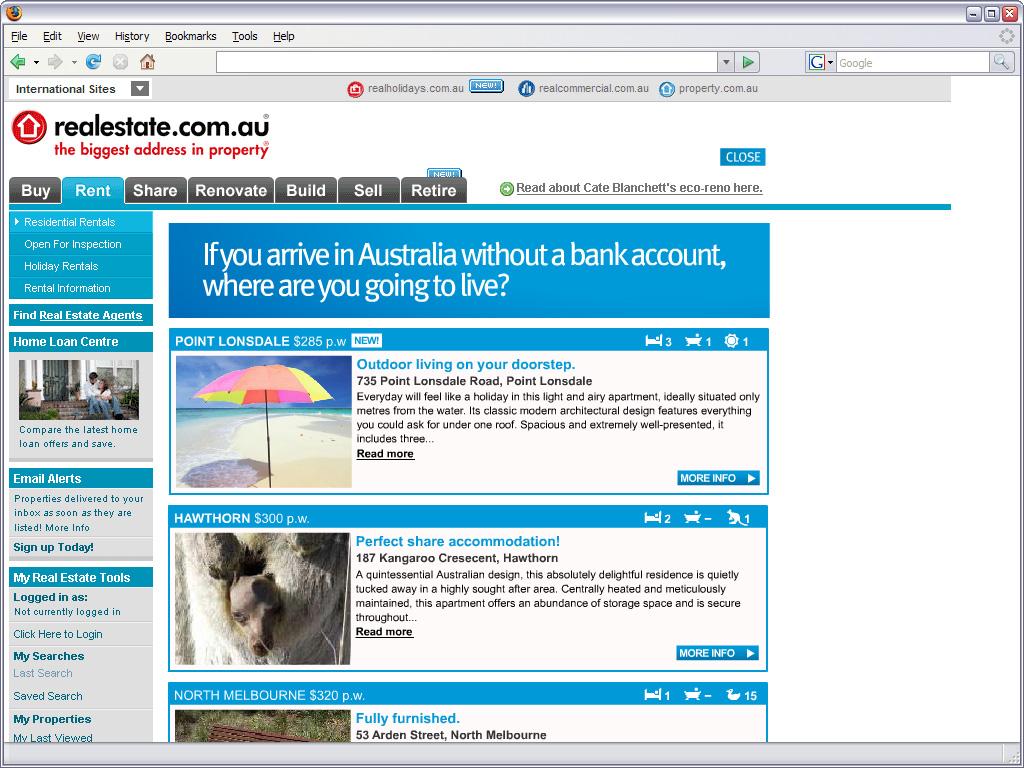Open the Retire tab

434,191
